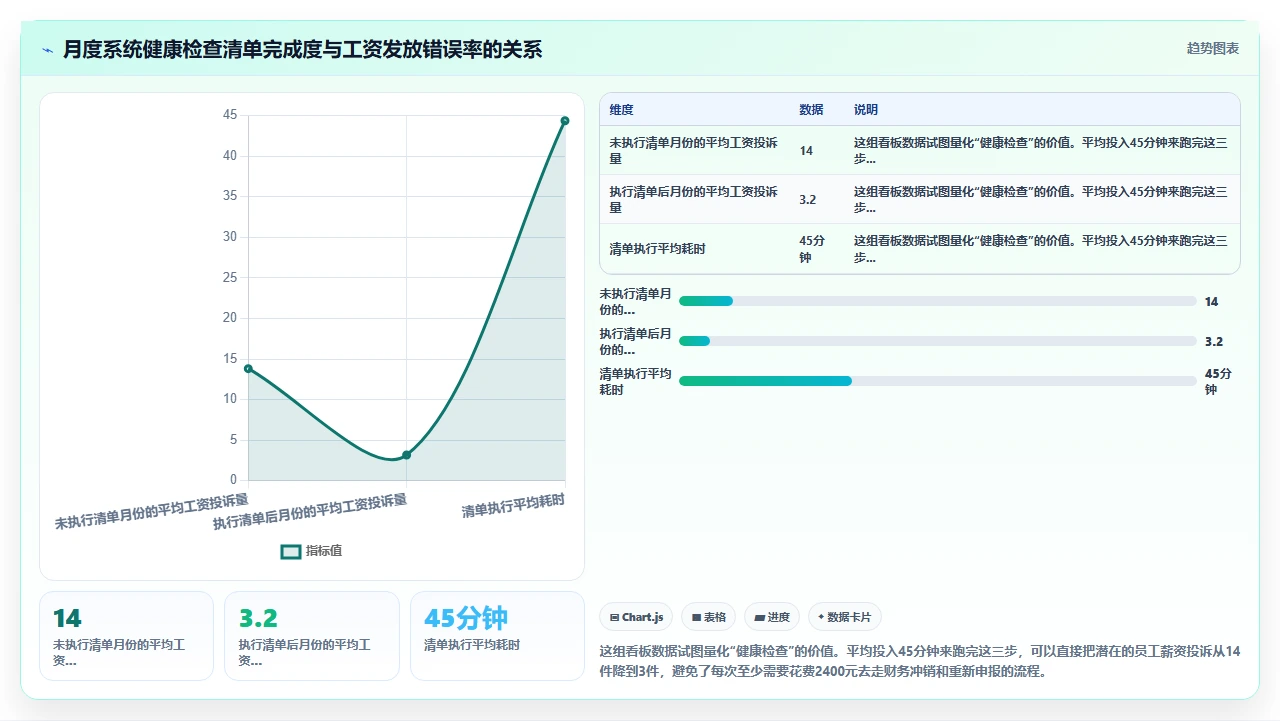Click the 指标值 legend label
This screenshot has height=721, width=1280.
click(324, 551)
